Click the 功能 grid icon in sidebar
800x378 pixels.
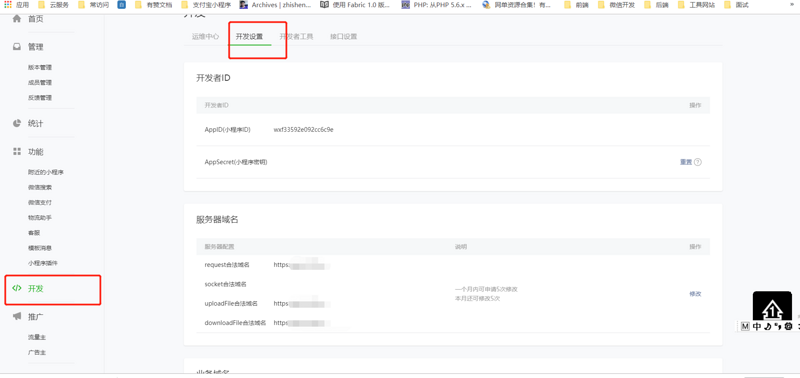(x=17, y=152)
